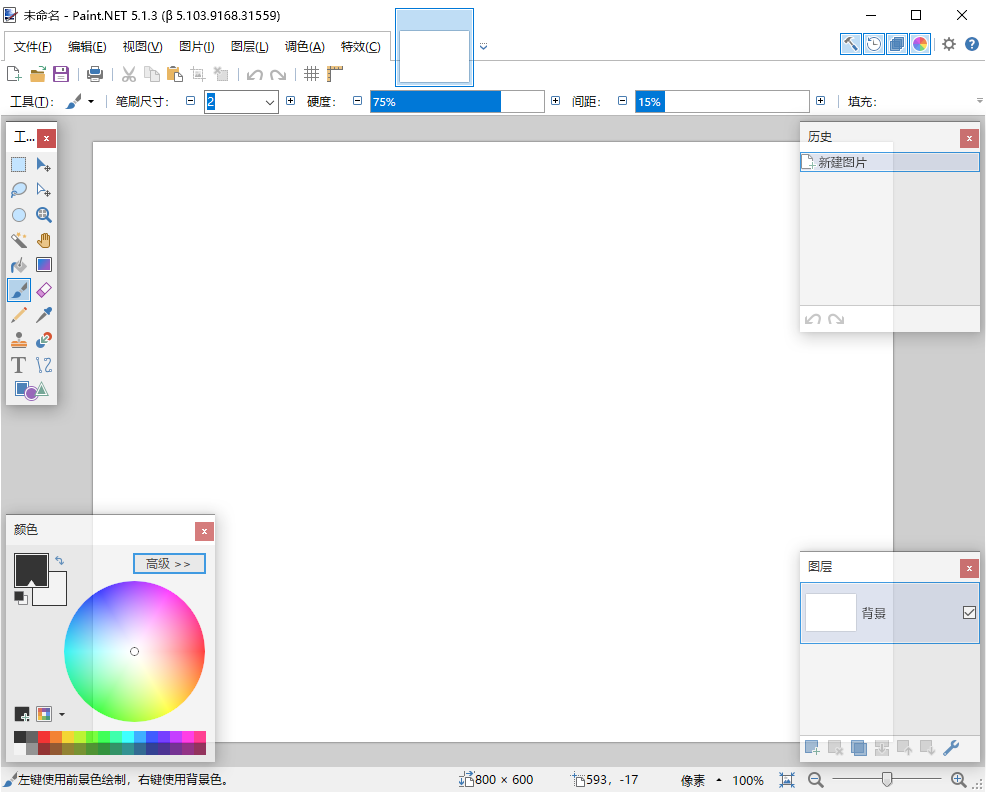
Task: Open the brush size dropdown
Action: [x=270, y=101]
